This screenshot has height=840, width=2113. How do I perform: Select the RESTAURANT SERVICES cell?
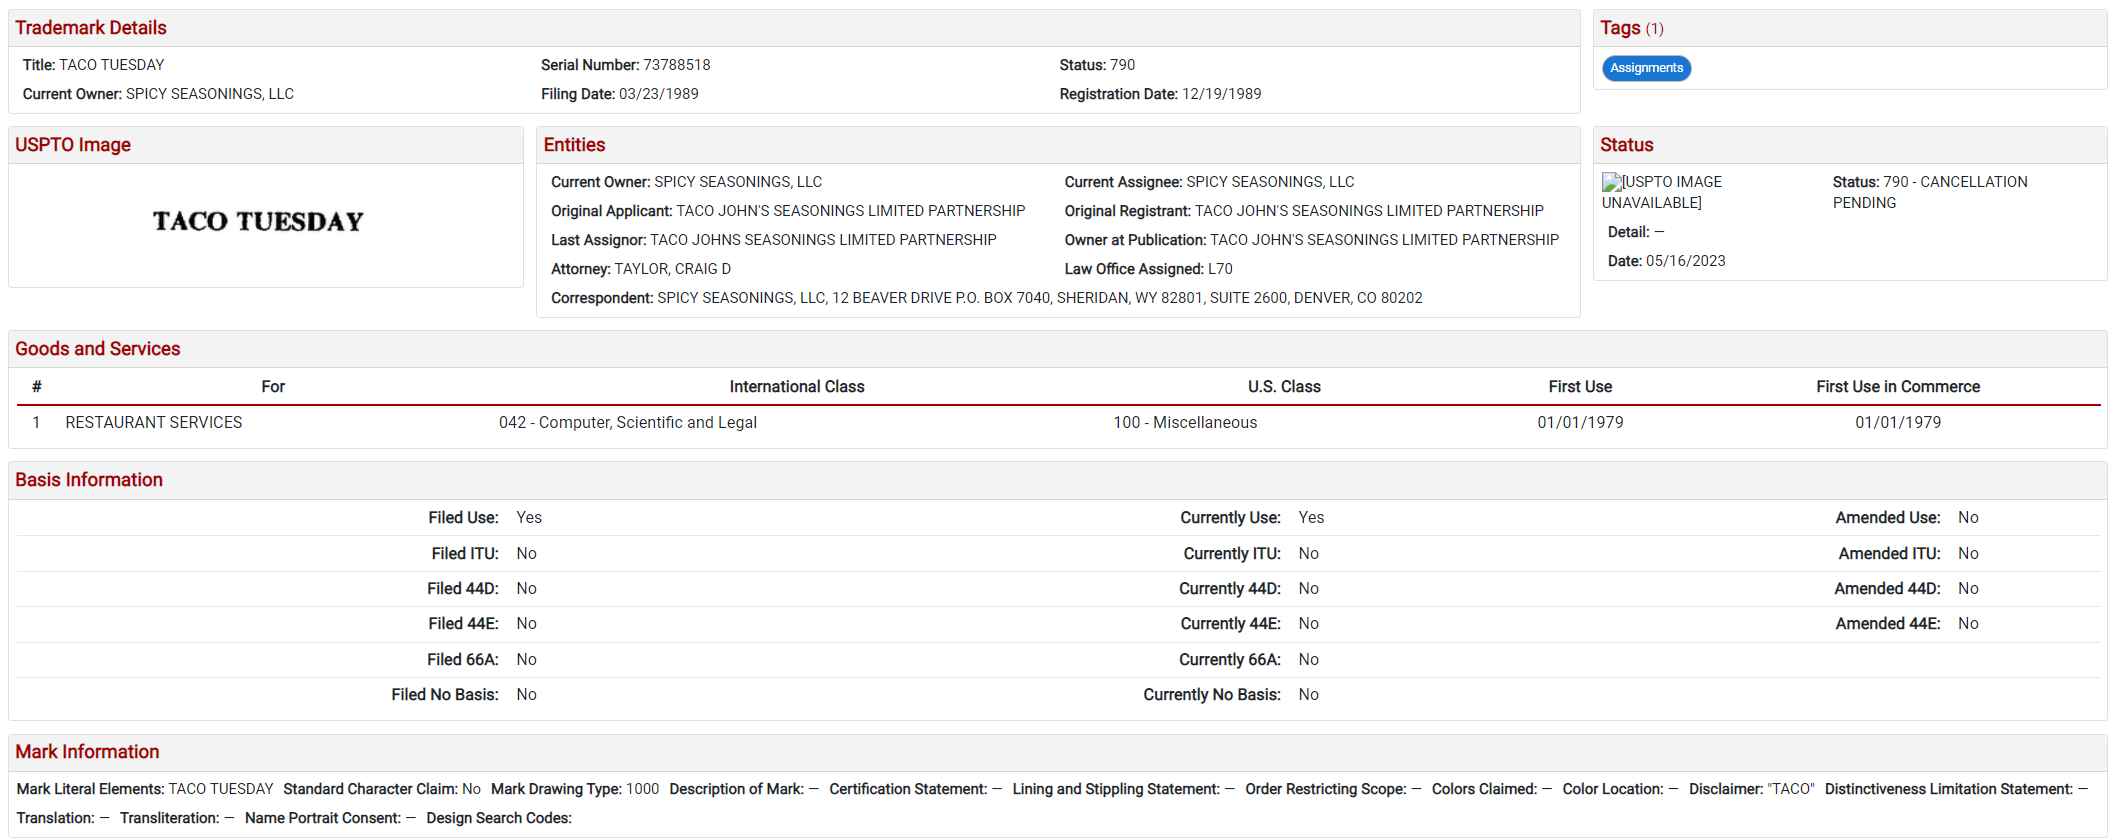coord(154,423)
